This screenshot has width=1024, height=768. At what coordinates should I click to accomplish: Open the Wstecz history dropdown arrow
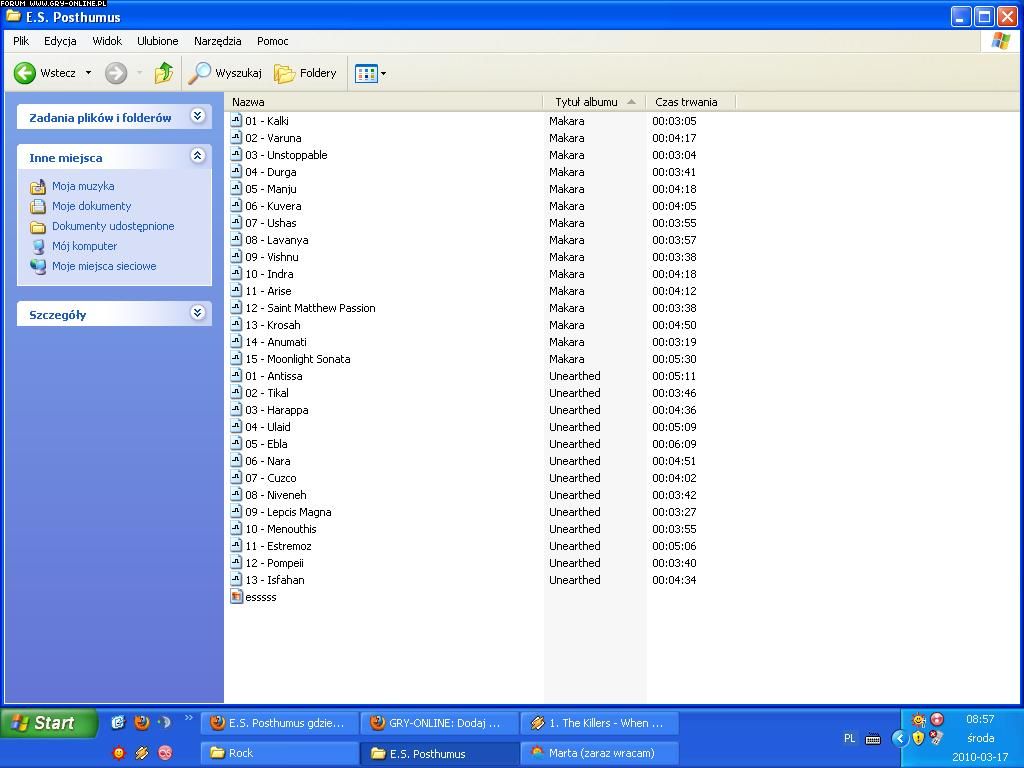pos(88,73)
